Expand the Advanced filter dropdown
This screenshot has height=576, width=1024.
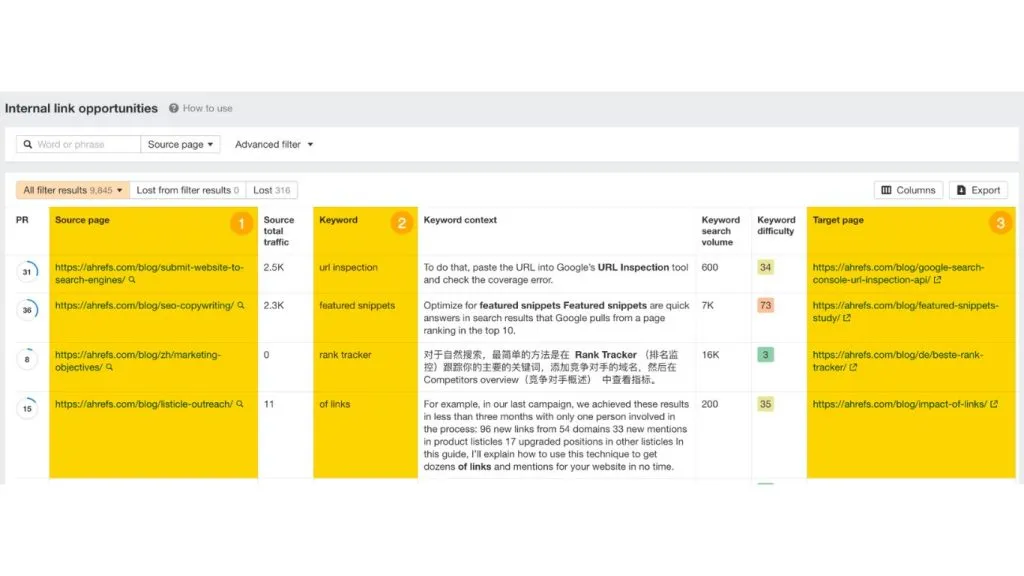point(274,144)
